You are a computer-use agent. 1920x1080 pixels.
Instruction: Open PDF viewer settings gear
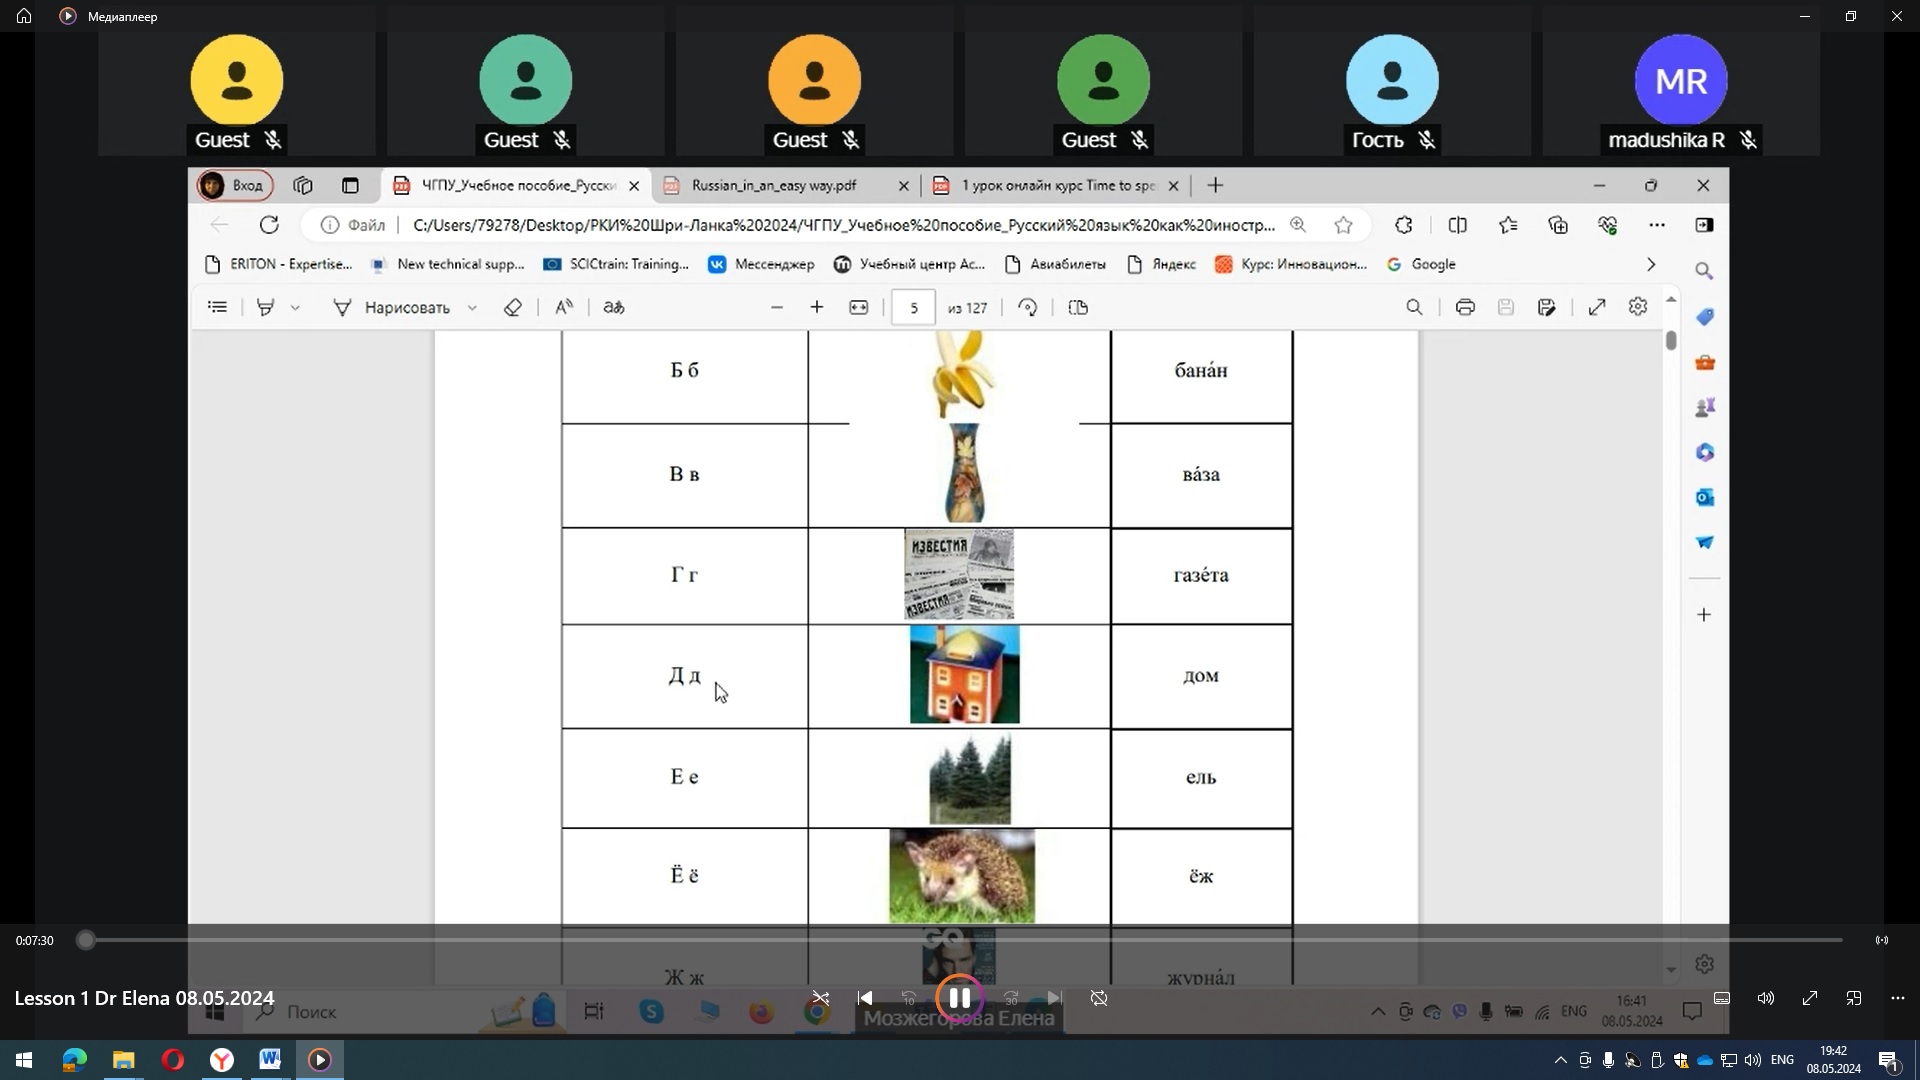click(1637, 307)
